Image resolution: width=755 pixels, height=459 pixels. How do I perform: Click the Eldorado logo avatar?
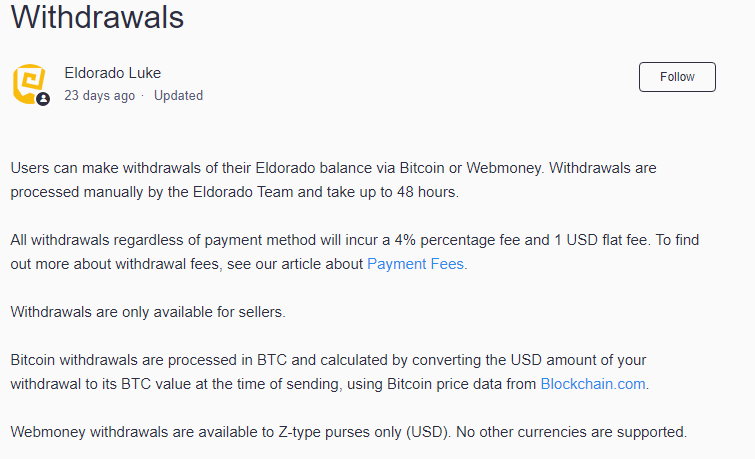(x=29, y=84)
